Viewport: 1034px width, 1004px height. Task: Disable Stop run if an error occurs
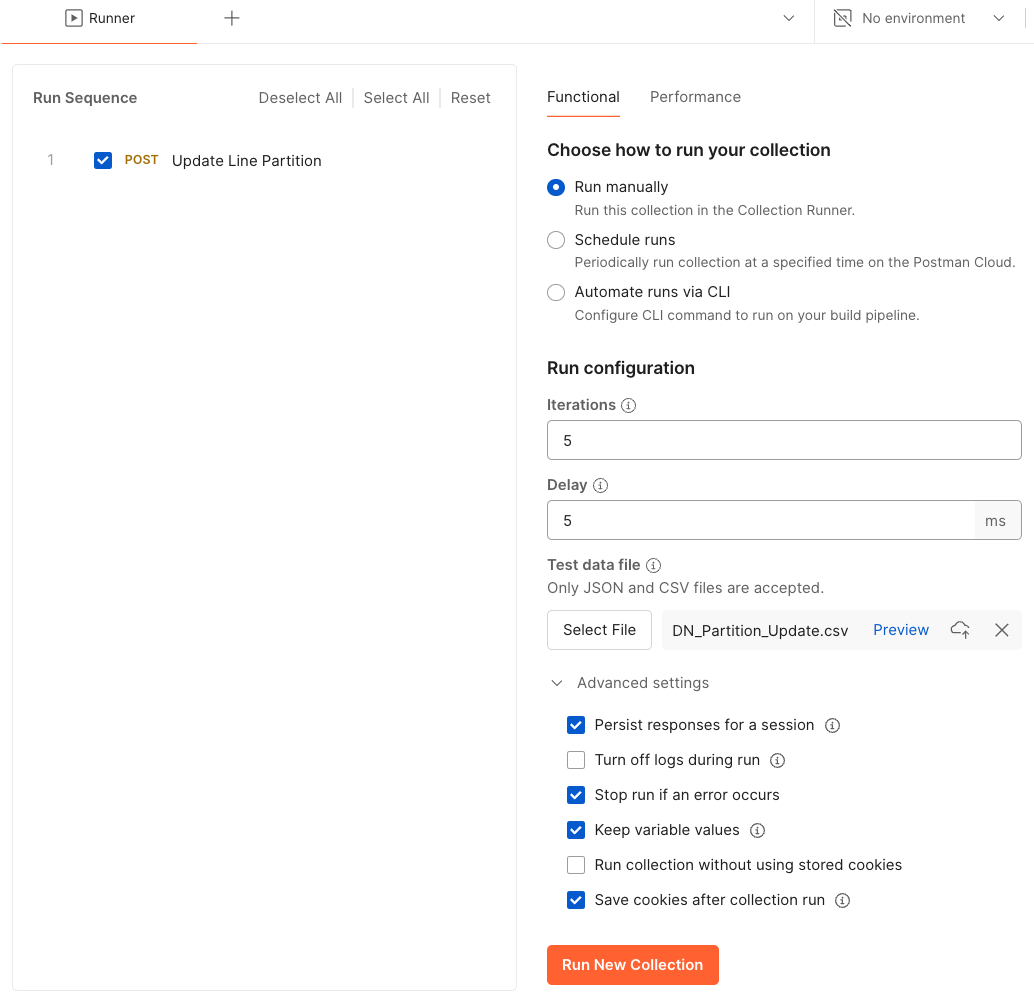point(576,795)
